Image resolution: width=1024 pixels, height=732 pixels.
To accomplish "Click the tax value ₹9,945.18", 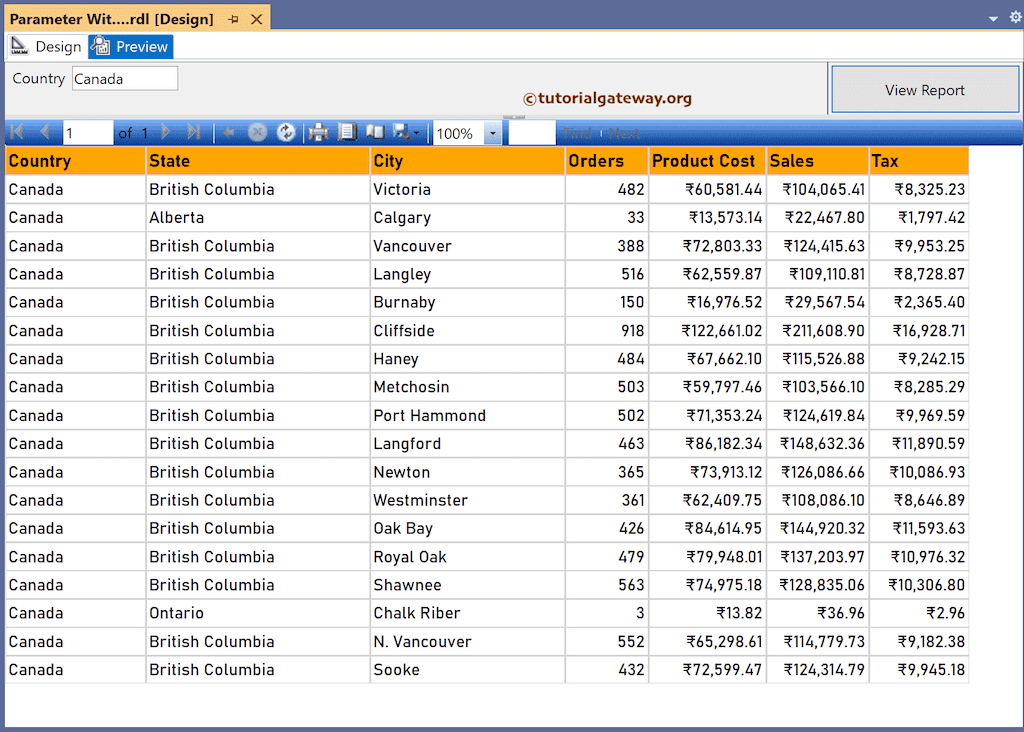I will click(931, 670).
